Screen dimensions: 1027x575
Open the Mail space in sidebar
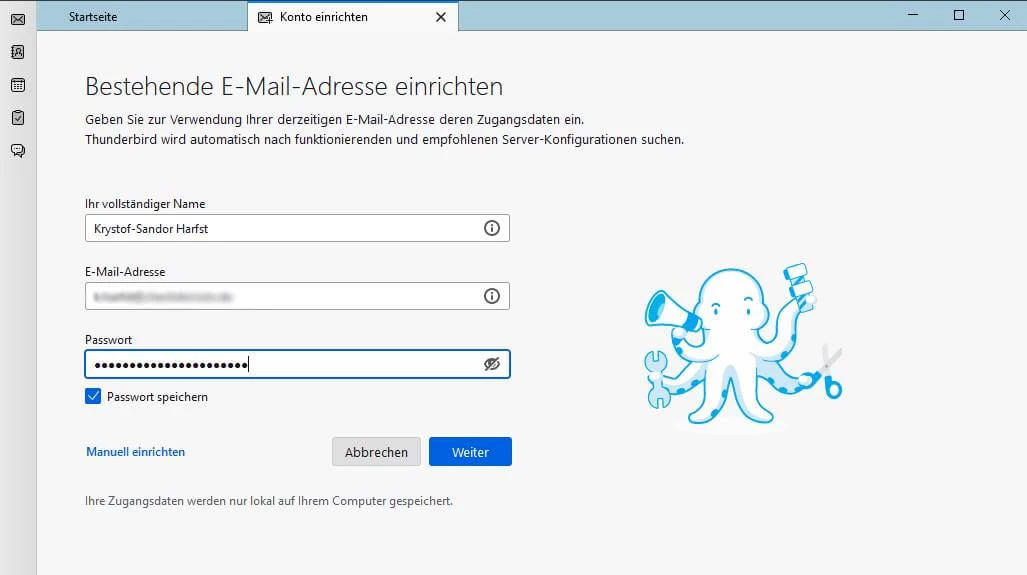pos(18,19)
